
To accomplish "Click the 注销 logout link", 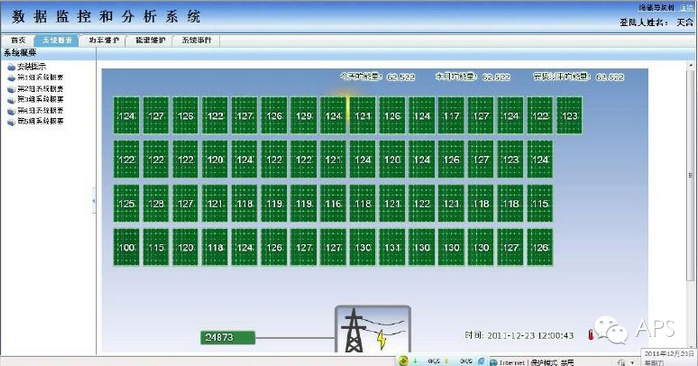I will (686, 8).
